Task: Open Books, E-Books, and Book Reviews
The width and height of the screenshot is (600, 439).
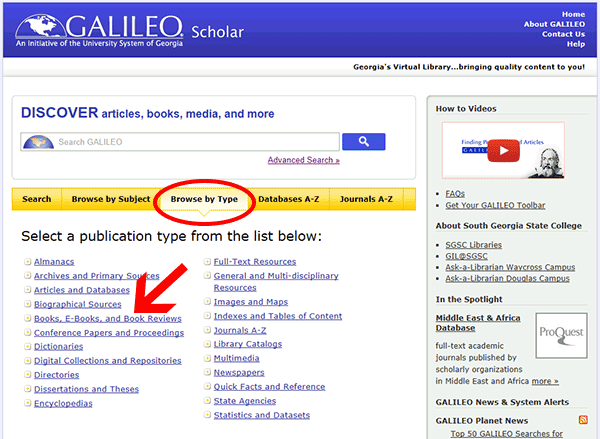Action: [x=108, y=318]
